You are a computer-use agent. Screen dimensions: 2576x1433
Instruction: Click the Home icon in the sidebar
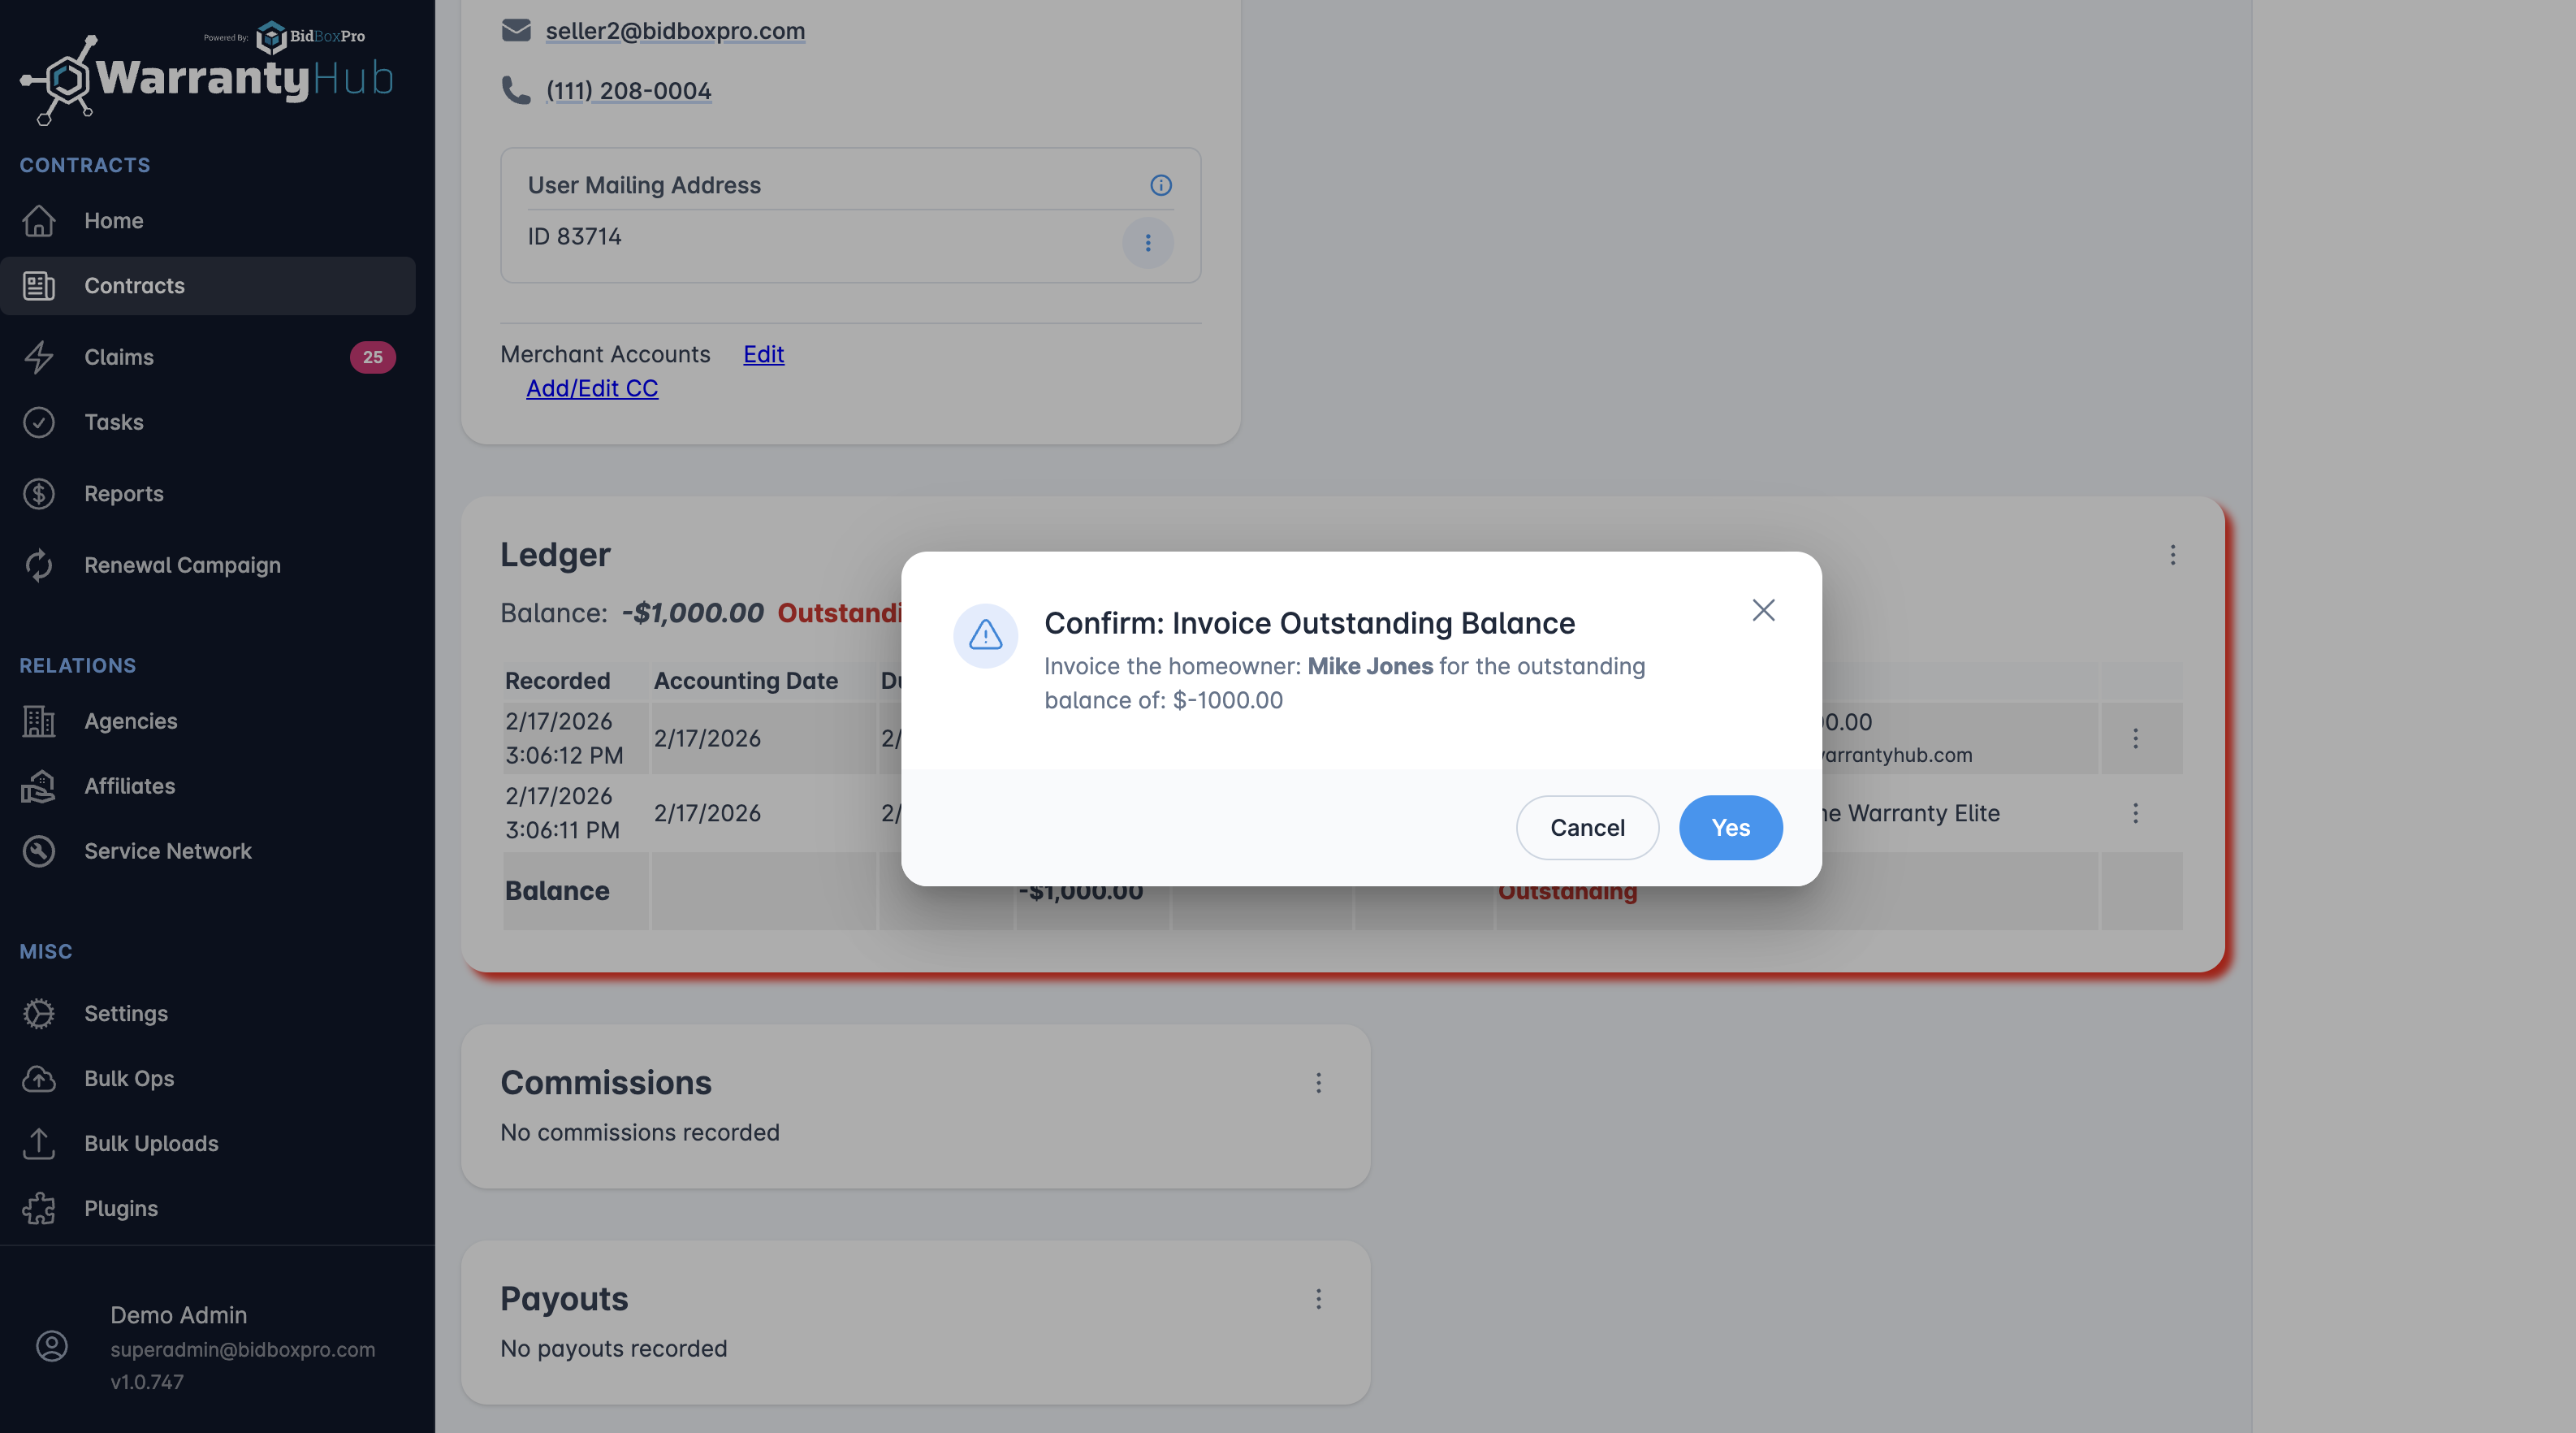click(x=39, y=220)
